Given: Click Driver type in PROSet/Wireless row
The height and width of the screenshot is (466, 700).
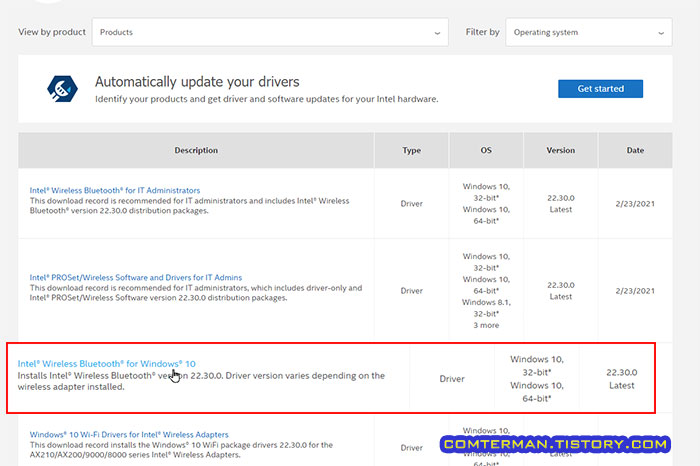Looking at the screenshot, I should click(x=411, y=291).
